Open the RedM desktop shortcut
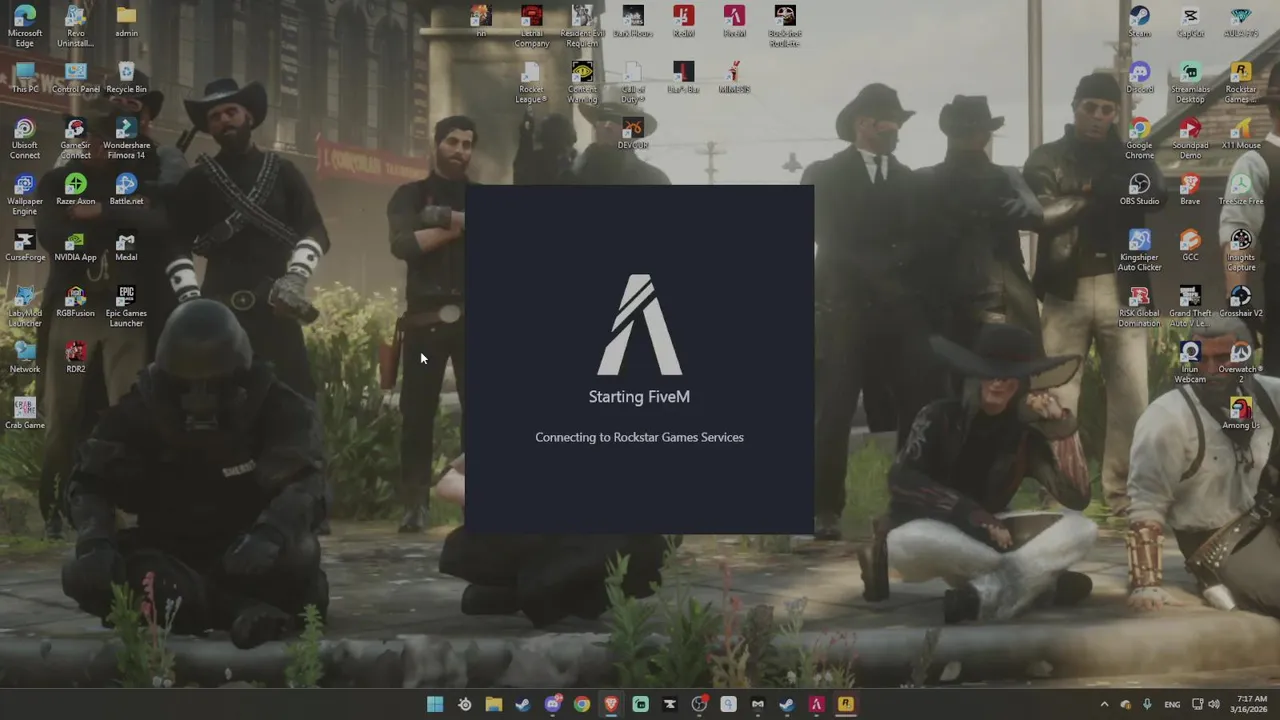 tap(683, 22)
